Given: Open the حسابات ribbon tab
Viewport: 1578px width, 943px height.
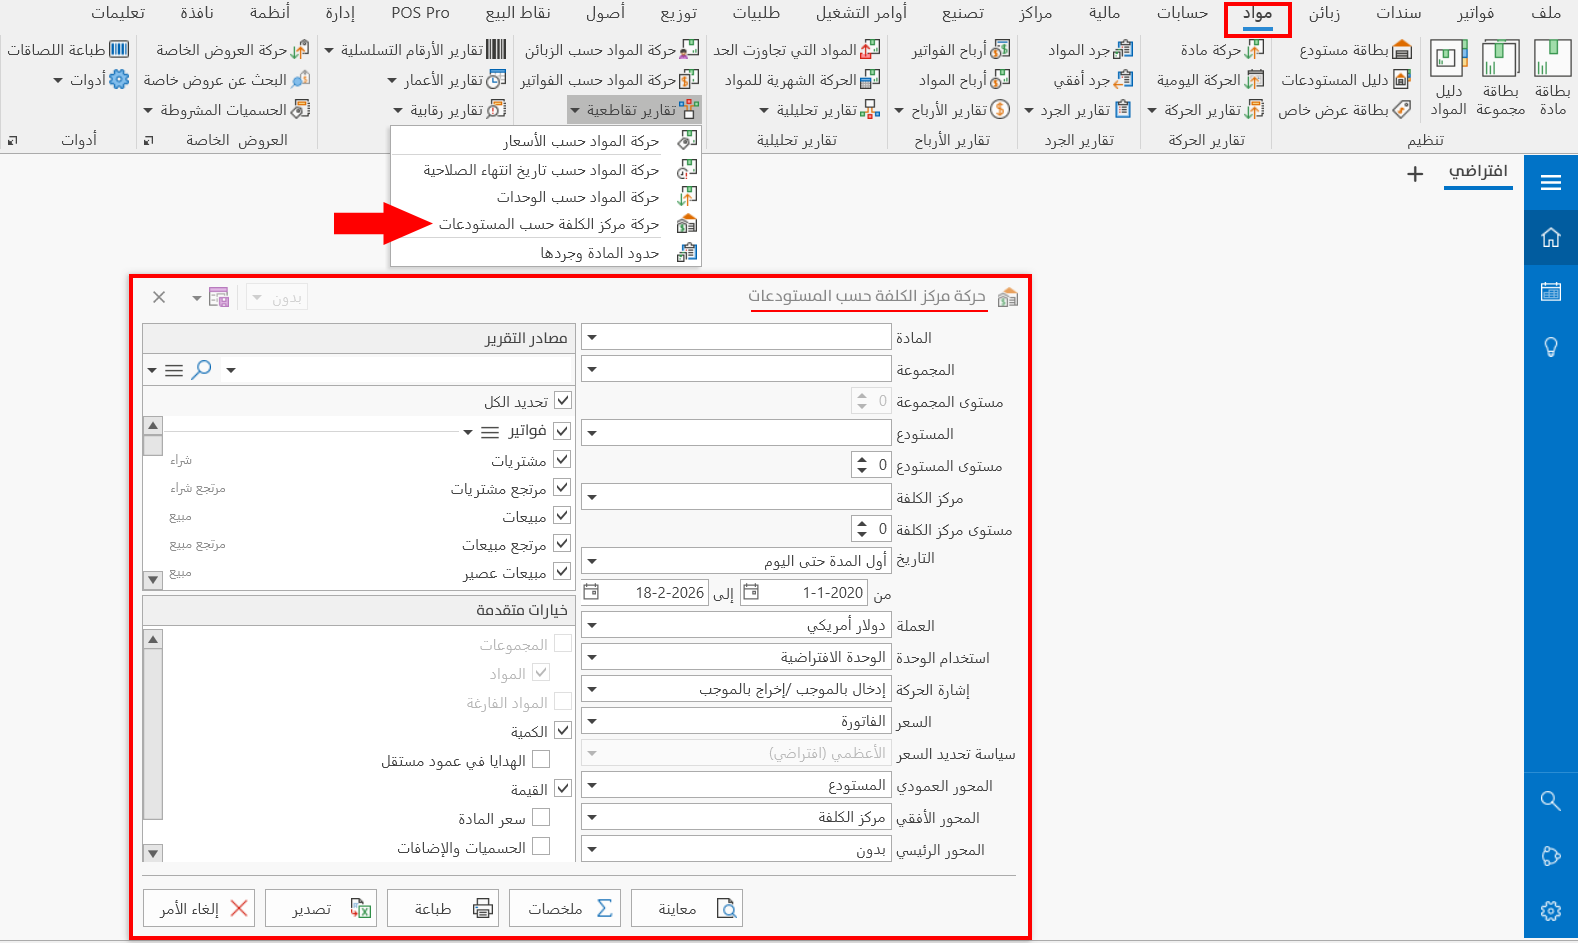Looking at the screenshot, I should tap(1182, 13).
